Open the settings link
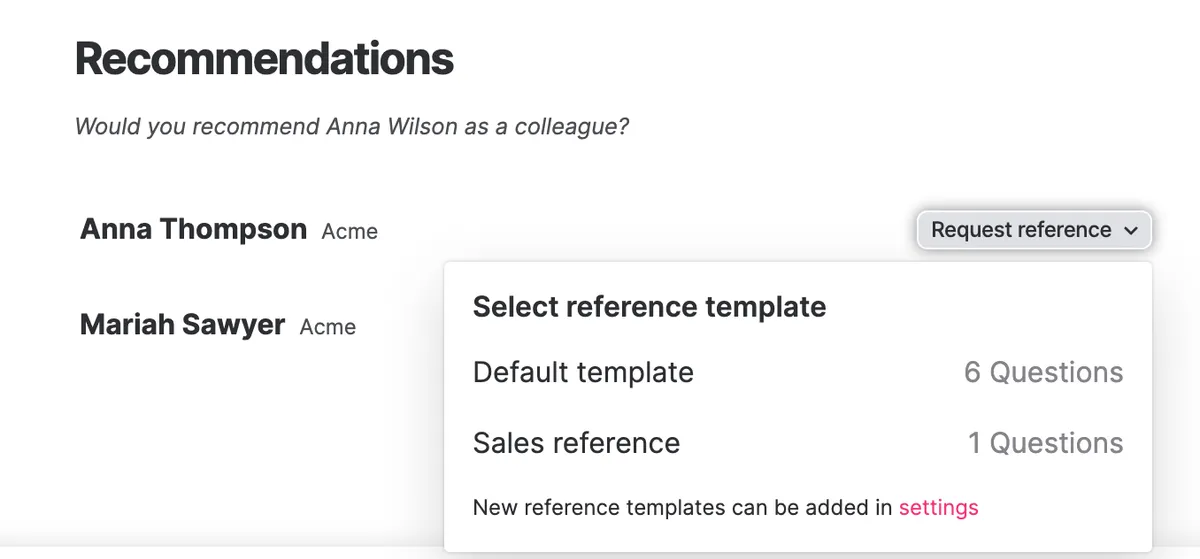 click(x=938, y=507)
